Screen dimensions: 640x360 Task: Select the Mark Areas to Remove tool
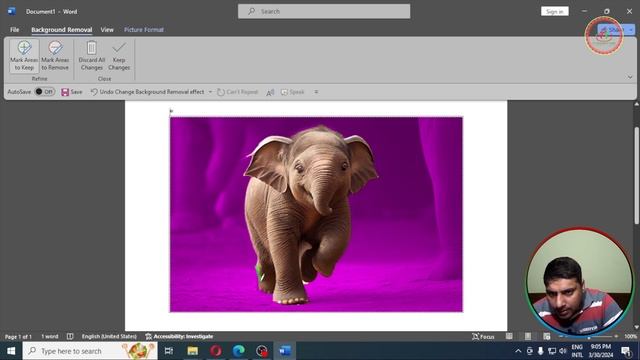click(x=55, y=56)
